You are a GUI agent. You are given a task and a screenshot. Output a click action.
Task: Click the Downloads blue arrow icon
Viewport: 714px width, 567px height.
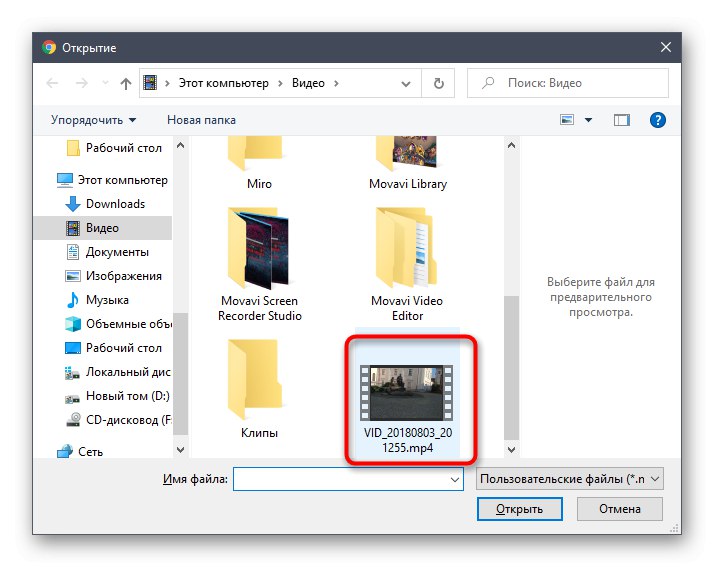[x=73, y=204]
